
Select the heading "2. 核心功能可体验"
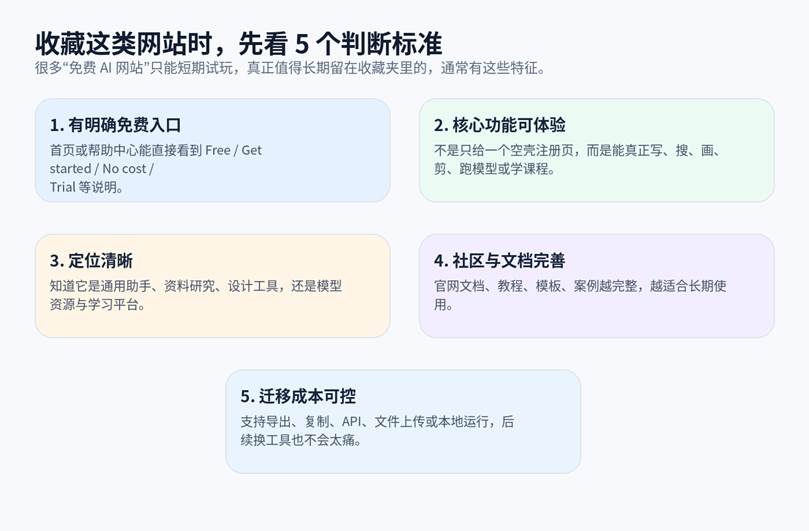(x=499, y=125)
